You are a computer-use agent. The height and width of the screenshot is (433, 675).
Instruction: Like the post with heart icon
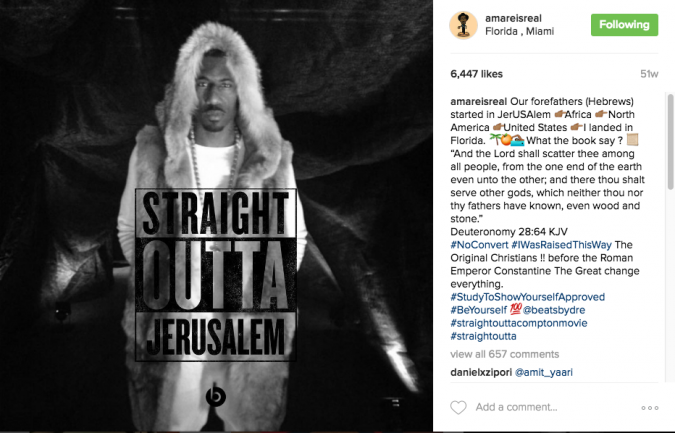[x=458, y=407]
